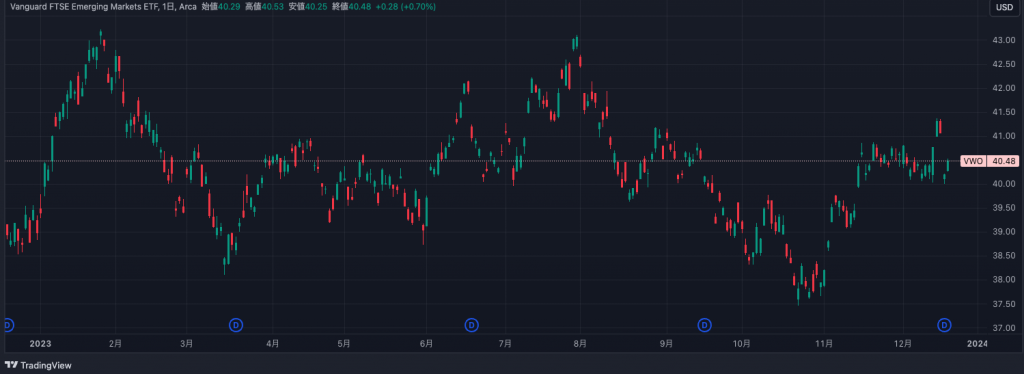Screen dimensions: 1024x374
Task: Click 42.50 on the price axis
Action: 1003,64
